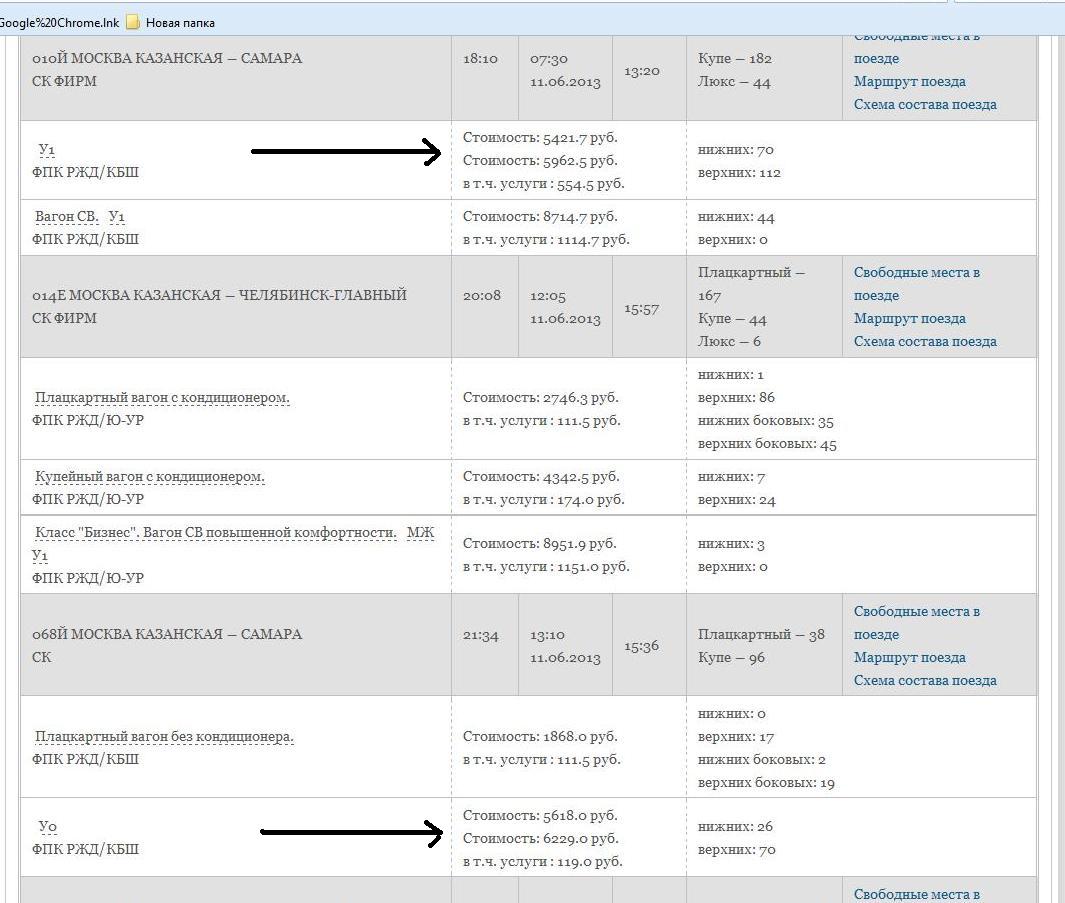Click "У1" label next to Вагон СВ
Image resolution: width=1065 pixels, height=903 pixels.
pyautogui.click(x=117, y=216)
